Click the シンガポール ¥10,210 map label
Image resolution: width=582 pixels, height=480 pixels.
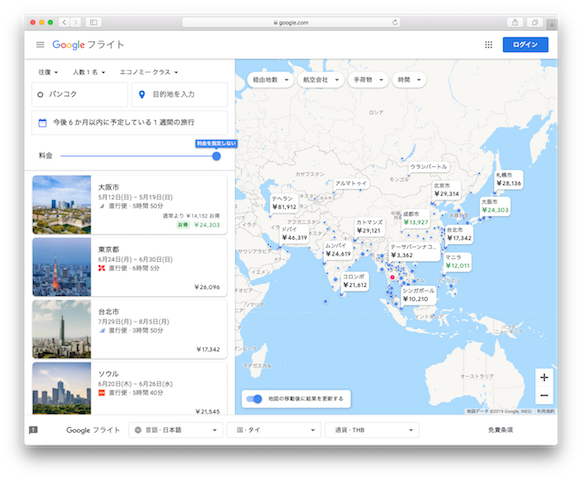point(418,295)
